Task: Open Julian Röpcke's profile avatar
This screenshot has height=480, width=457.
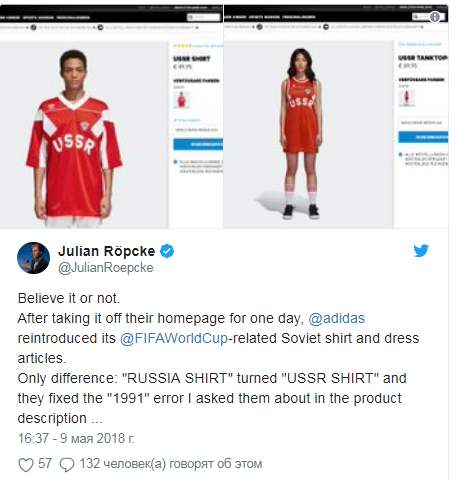Action: tap(33, 258)
